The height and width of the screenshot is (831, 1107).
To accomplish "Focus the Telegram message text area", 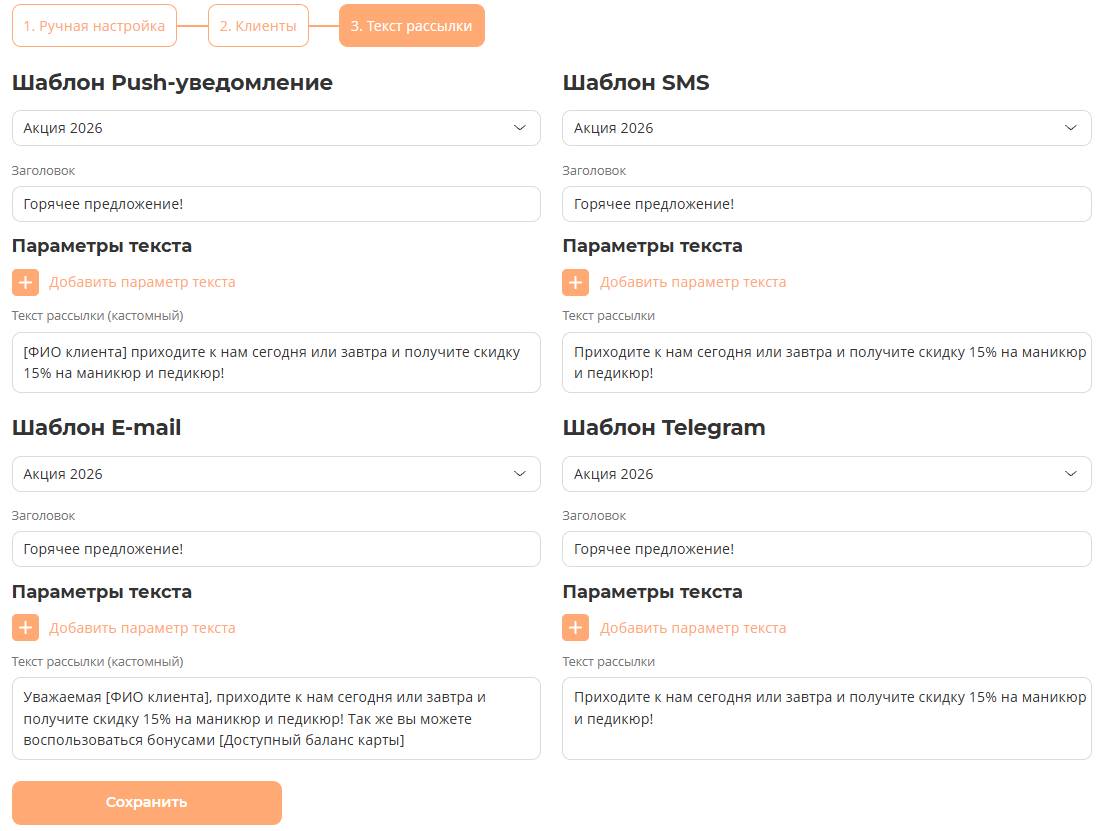I will coord(826,718).
